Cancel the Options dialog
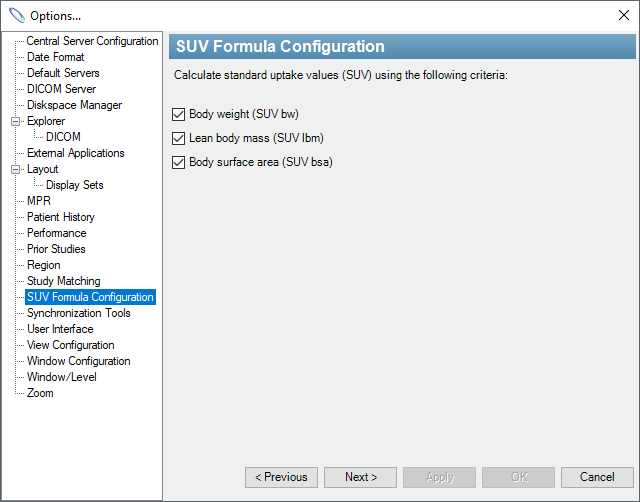Image resolution: width=640 pixels, height=502 pixels. pos(597,477)
